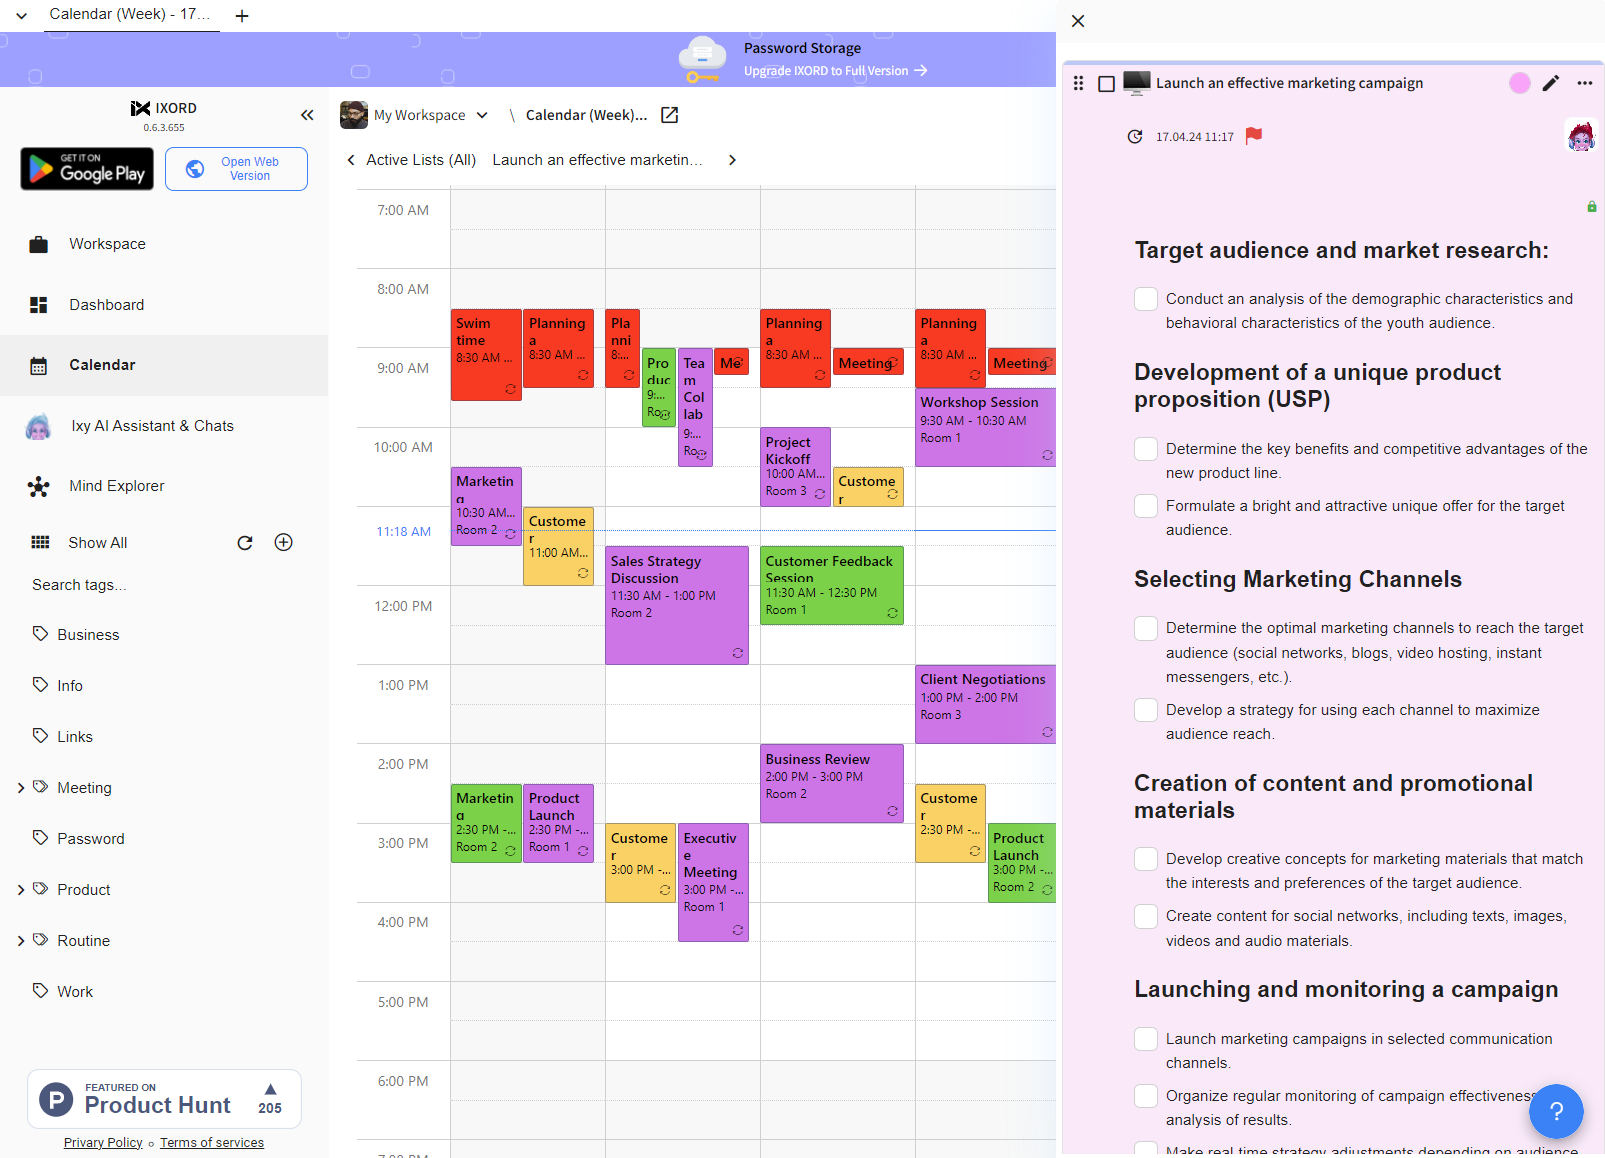1605x1158 pixels.
Task: Select the Work tag
Action: tap(75, 992)
